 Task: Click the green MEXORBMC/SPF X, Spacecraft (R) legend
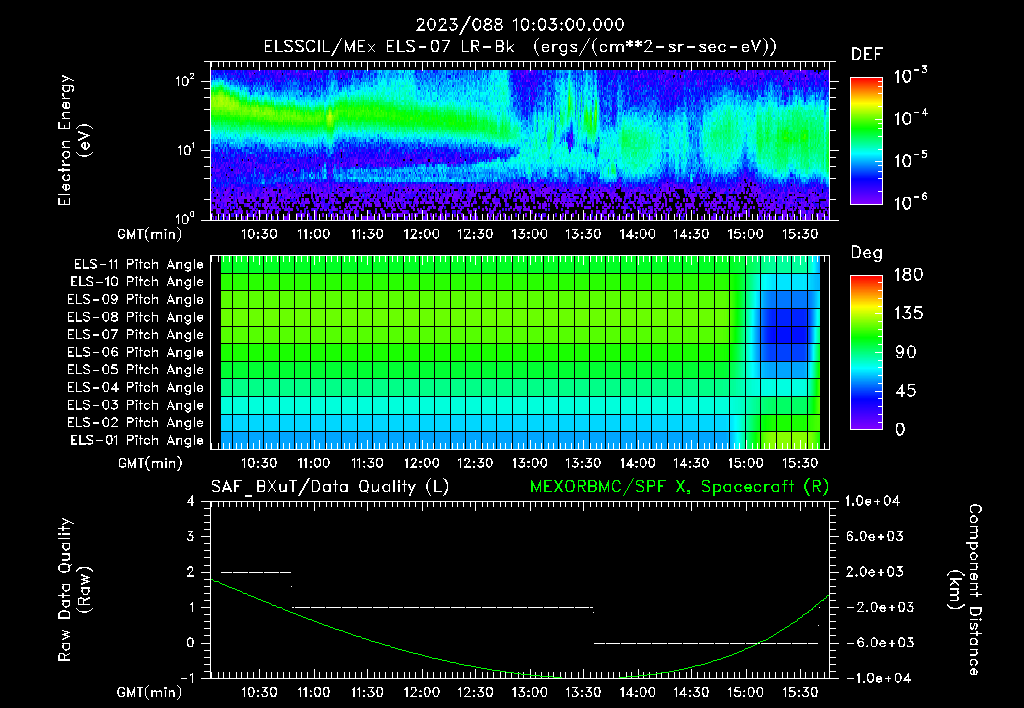click(x=679, y=487)
